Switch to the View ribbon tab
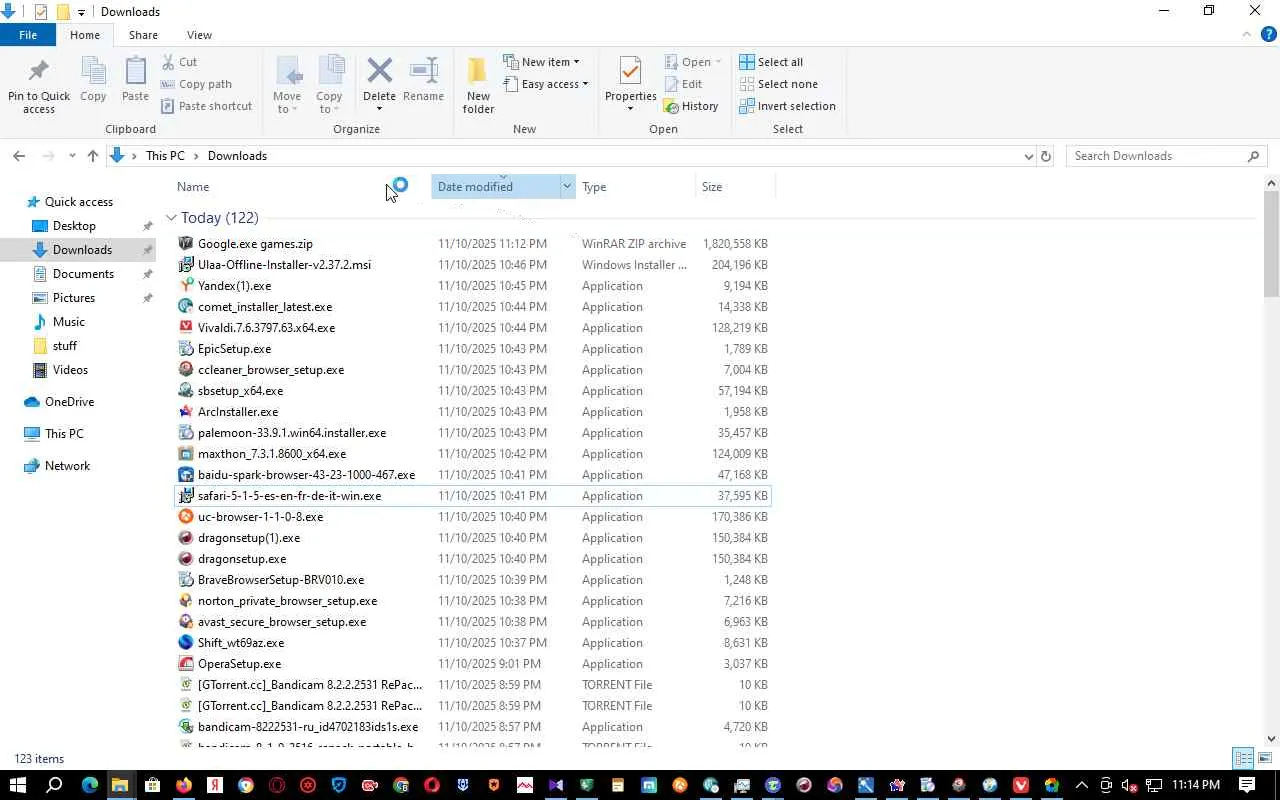Viewport: 1280px width, 800px height. coord(199,35)
